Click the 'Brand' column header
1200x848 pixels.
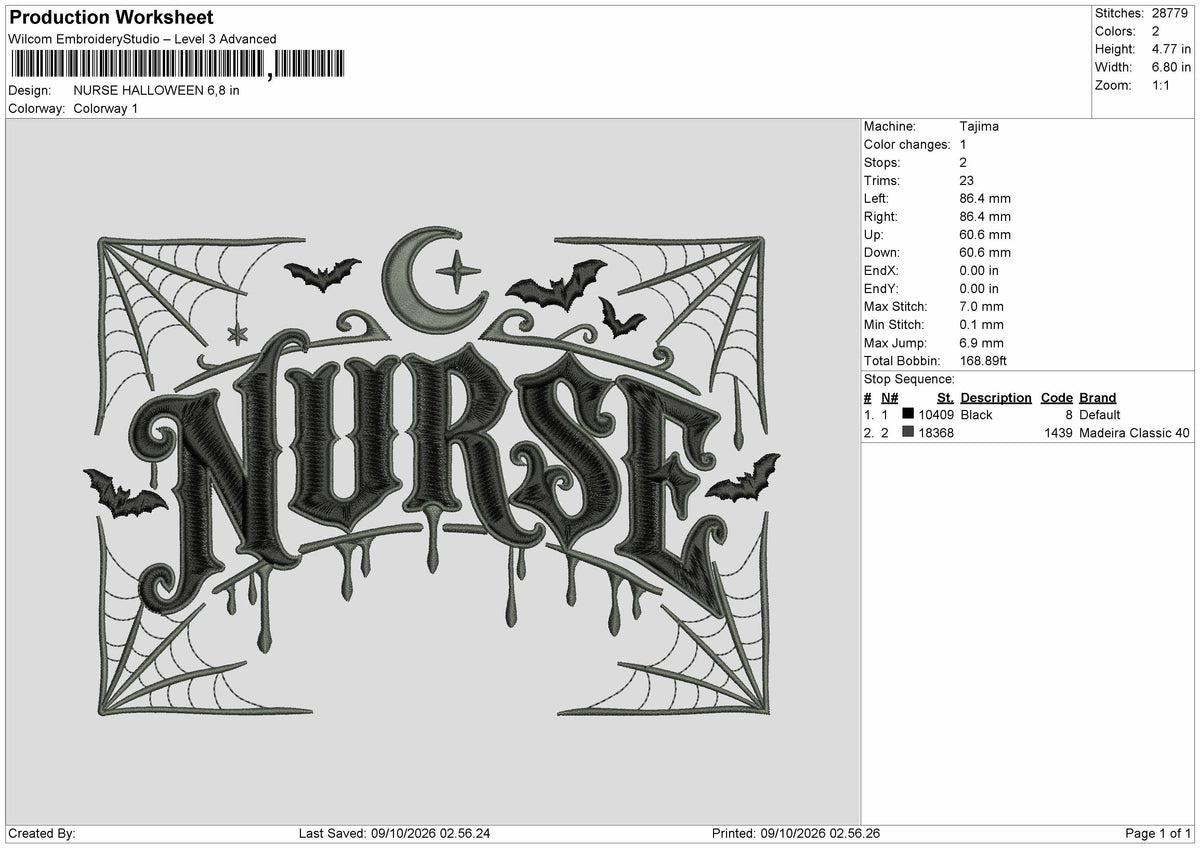click(1098, 397)
